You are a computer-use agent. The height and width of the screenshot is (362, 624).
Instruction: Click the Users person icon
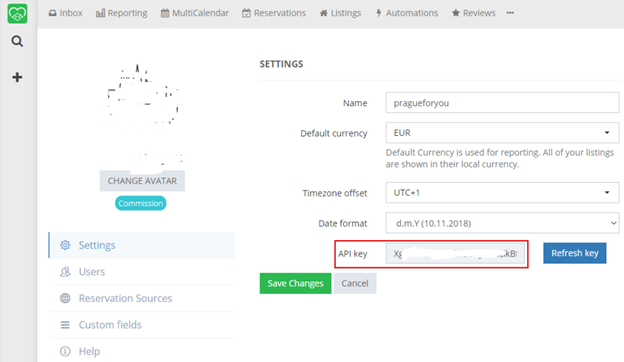65,272
